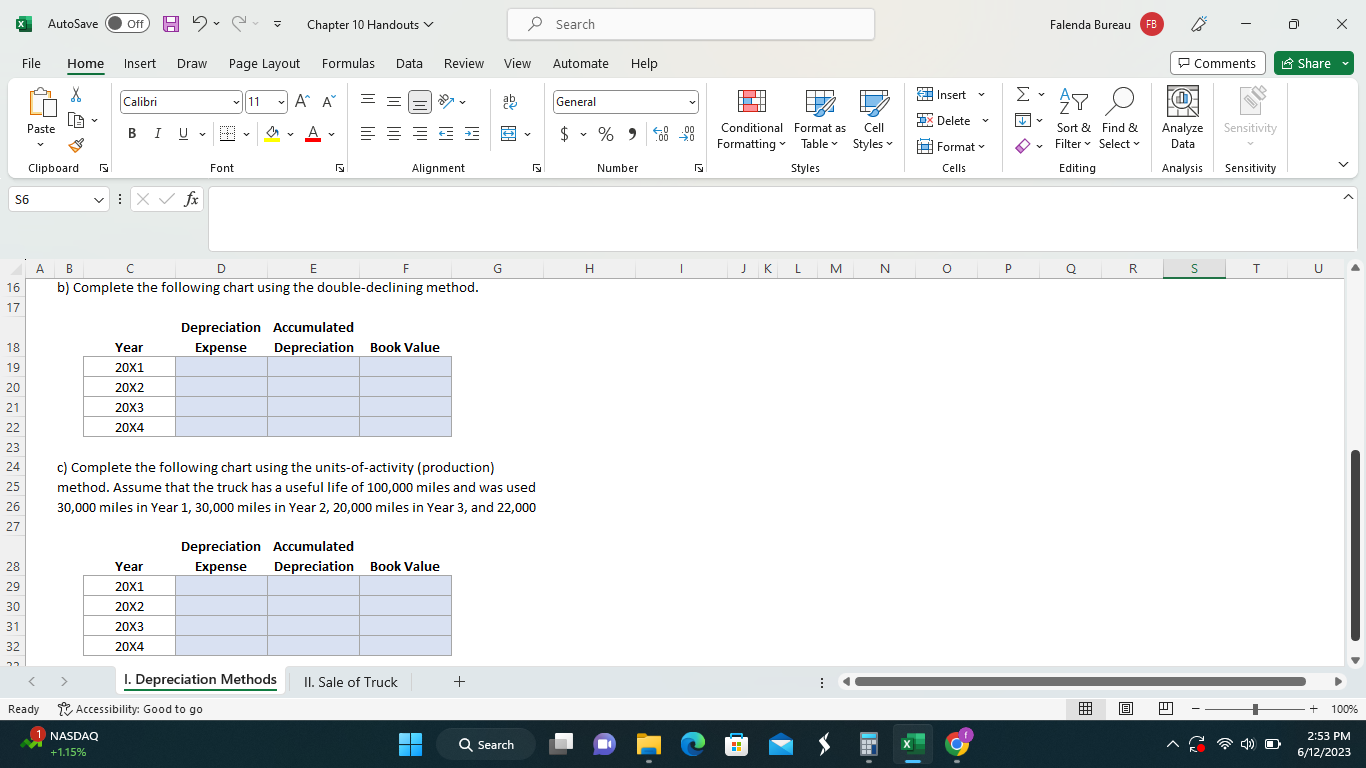The height and width of the screenshot is (768, 1366).
Task: Click the Analyze Data icon
Action: 1182,115
